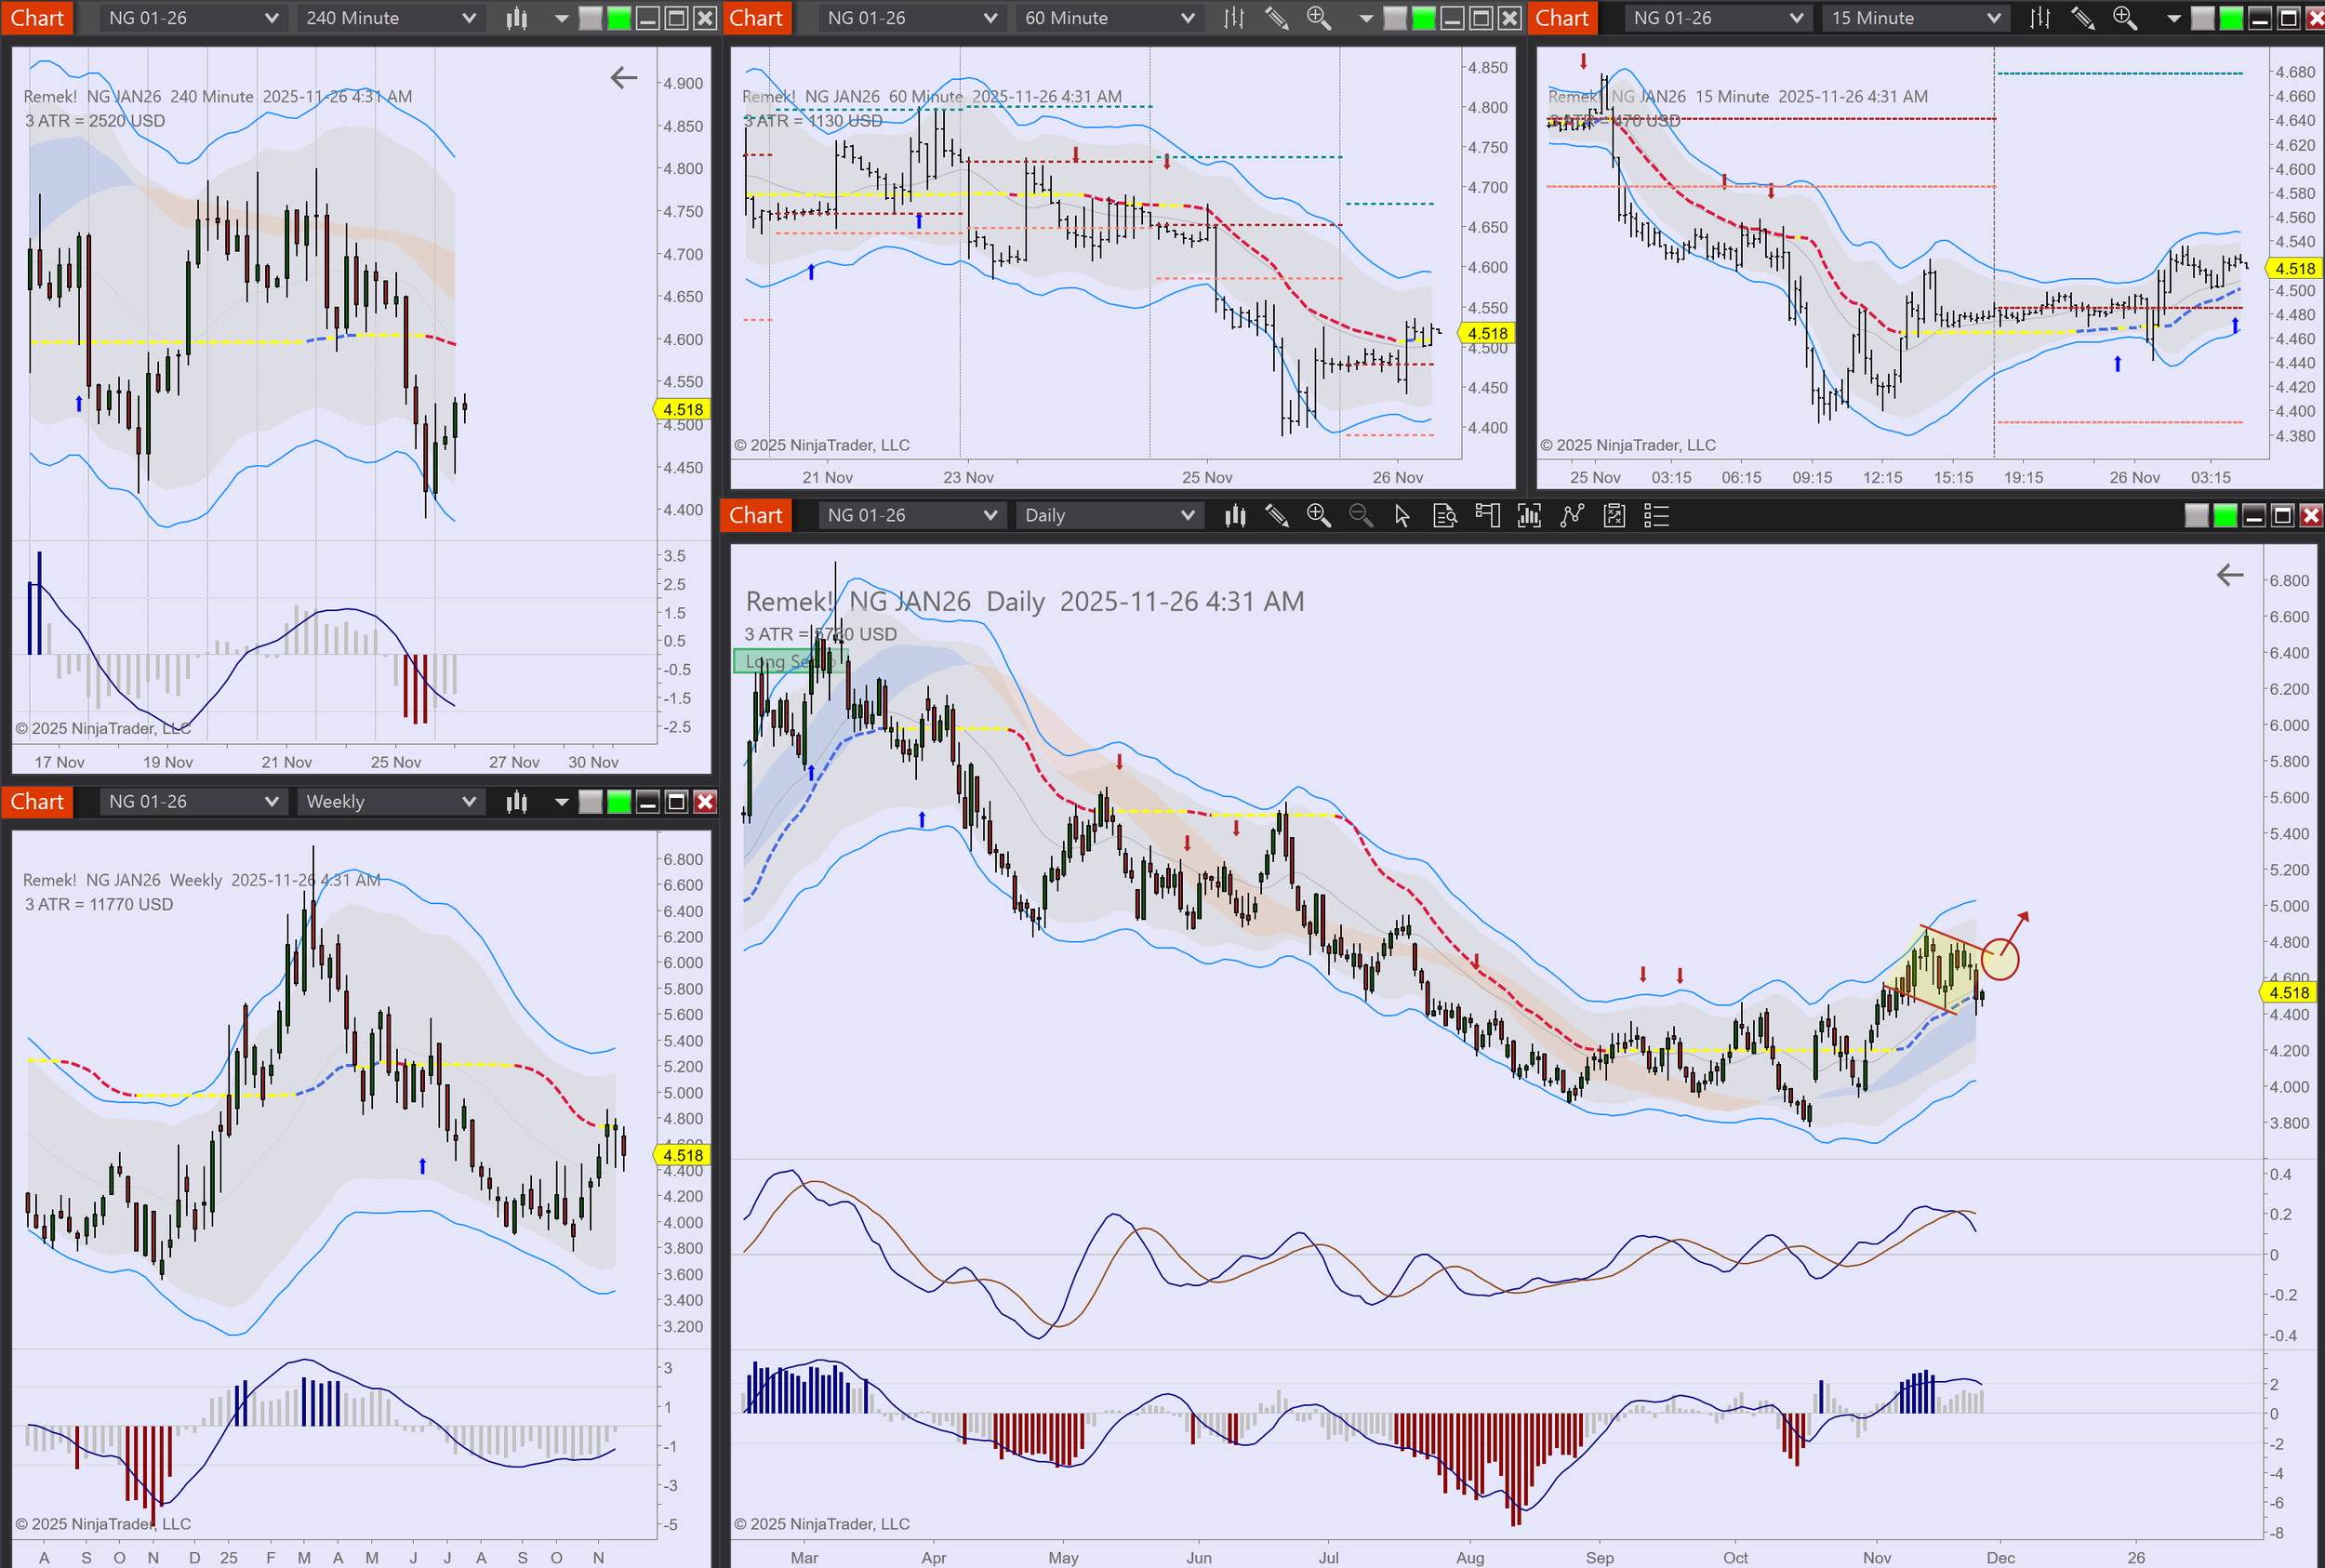This screenshot has width=2325, height=1568.
Task: Select the cursor pointer tool in Daily chart
Action: coord(1402,515)
